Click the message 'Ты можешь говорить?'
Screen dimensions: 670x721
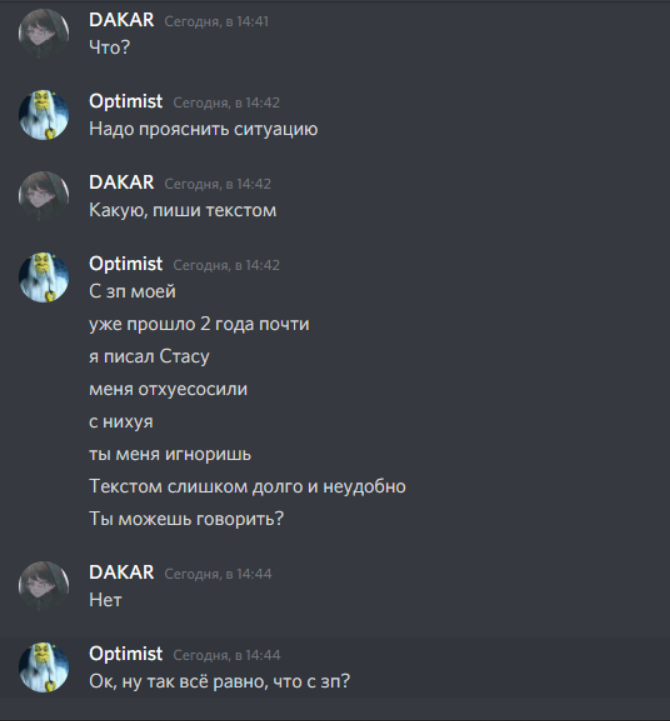(186, 519)
